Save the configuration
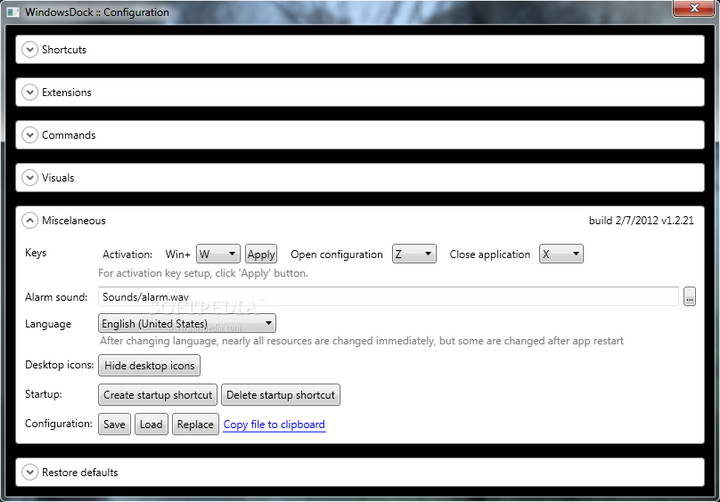720x502 pixels. coord(114,424)
